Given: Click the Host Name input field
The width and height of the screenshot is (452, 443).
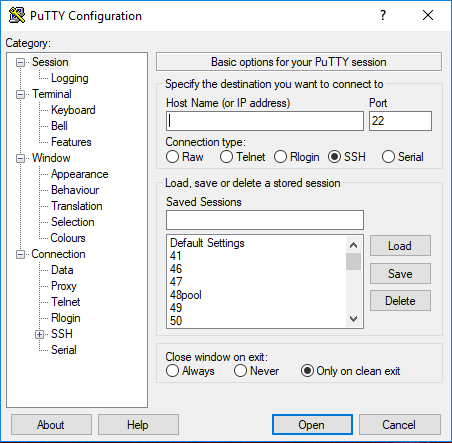Looking at the screenshot, I should [265, 121].
